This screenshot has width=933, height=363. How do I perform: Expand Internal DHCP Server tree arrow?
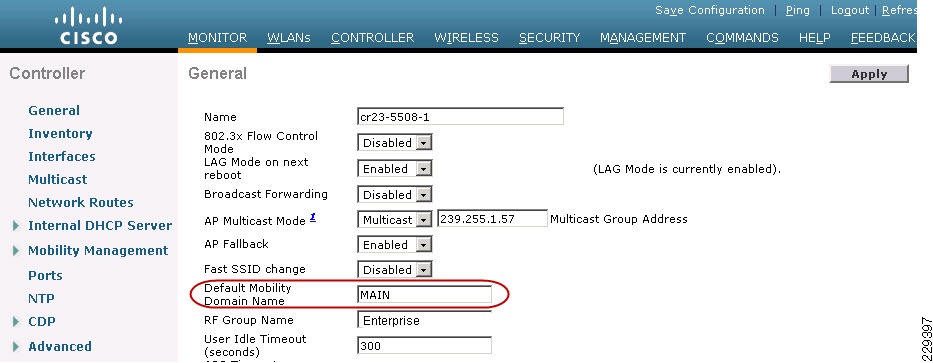click(x=15, y=226)
